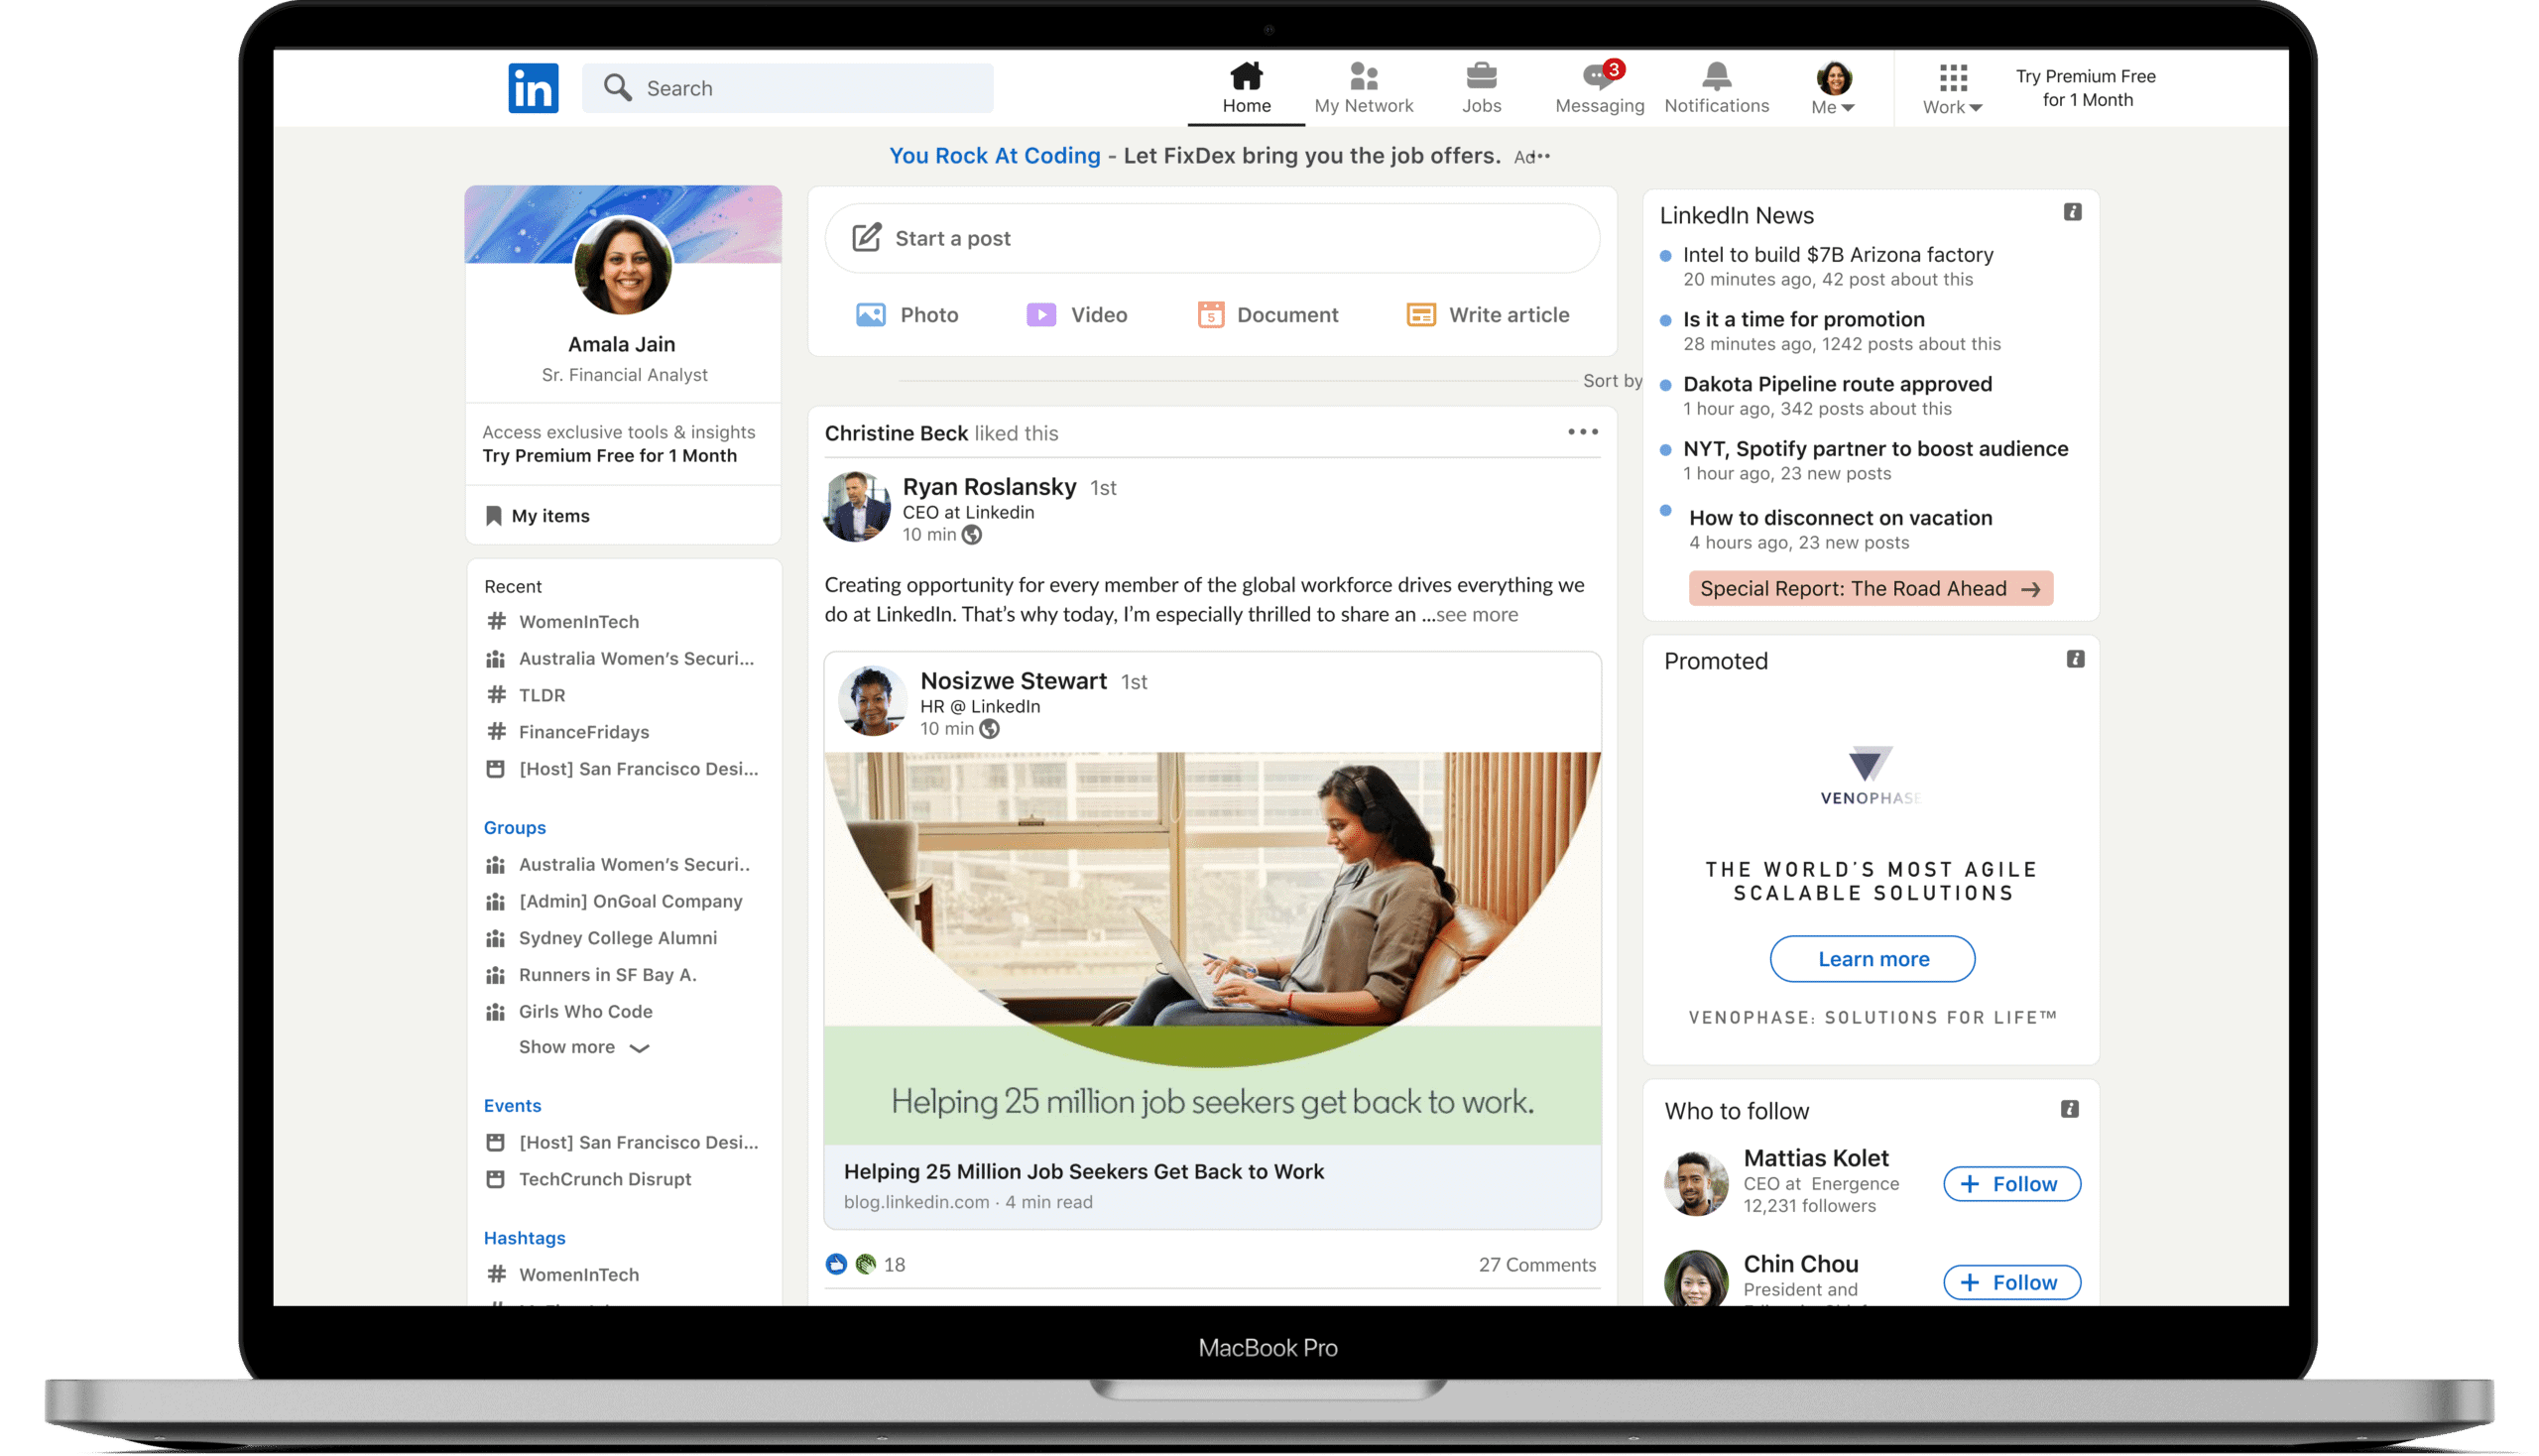Screen dimensions: 2539x1456
Task: Click the LinkedIn logo icon
Action: (533, 88)
